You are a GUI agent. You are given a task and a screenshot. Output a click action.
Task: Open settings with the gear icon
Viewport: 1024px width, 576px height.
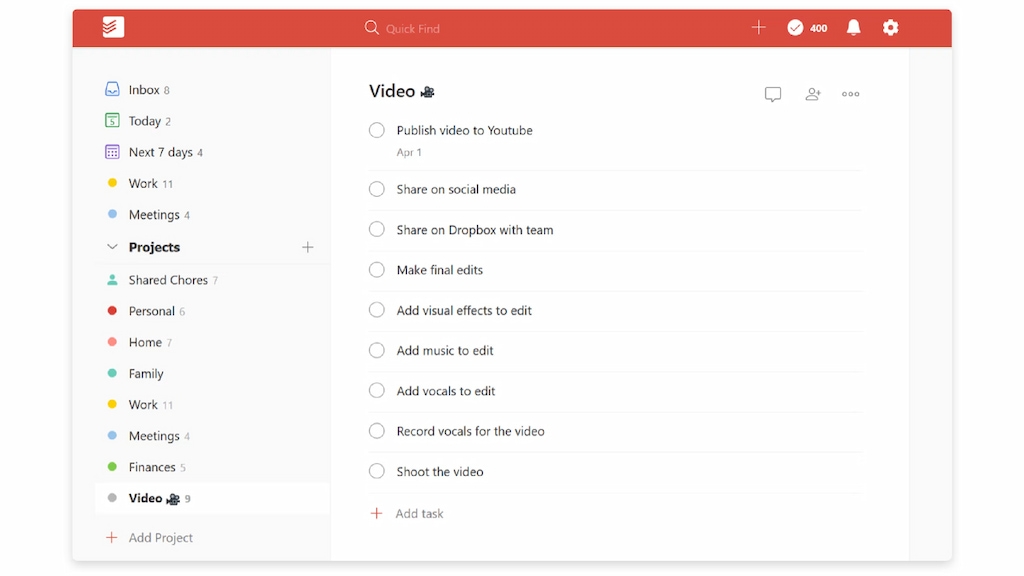[890, 28]
